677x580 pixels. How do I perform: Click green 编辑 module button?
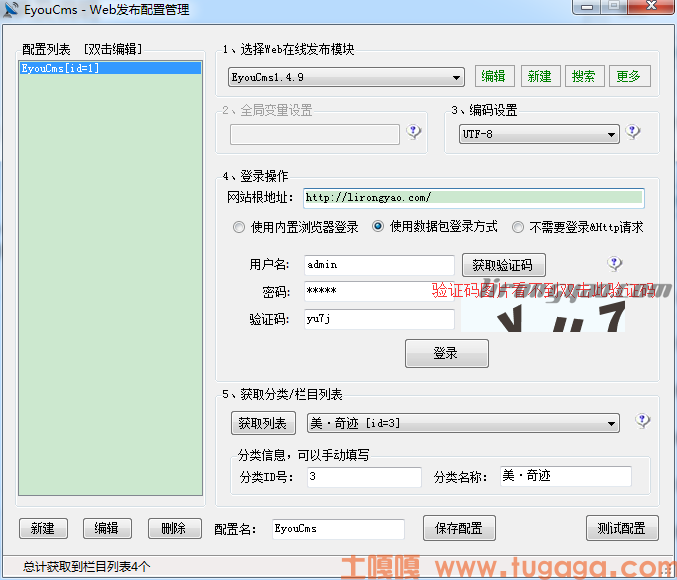tap(494, 76)
